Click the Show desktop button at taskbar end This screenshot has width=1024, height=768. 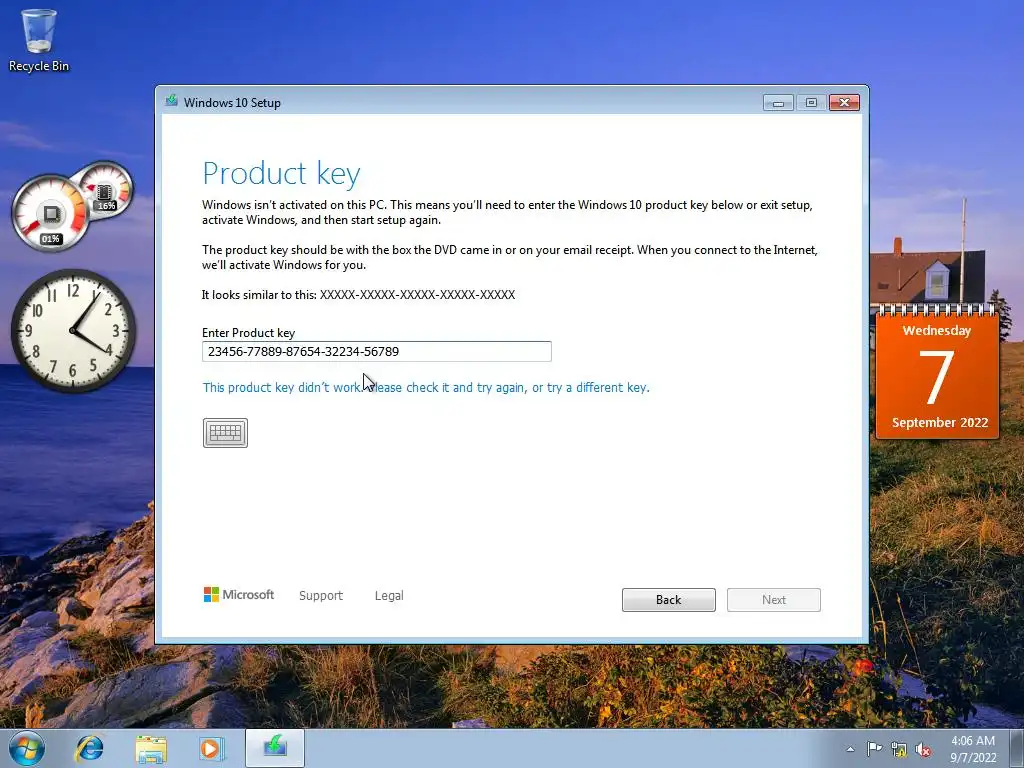[1017, 748]
